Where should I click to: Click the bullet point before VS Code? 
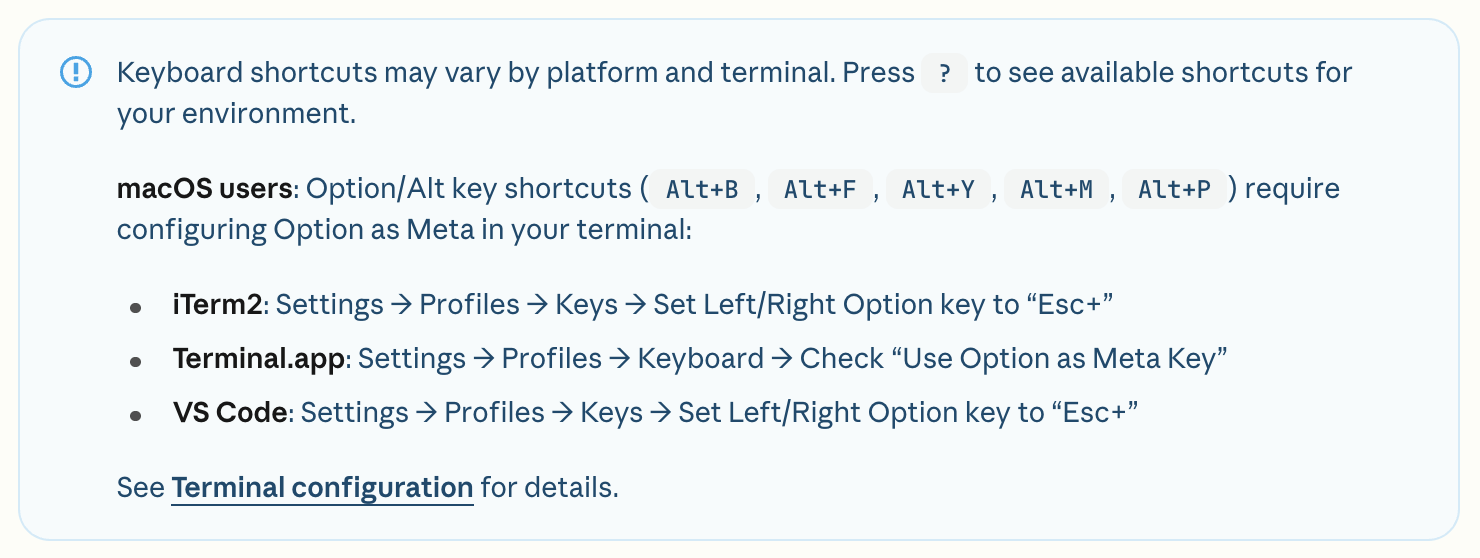coord(135,415)
